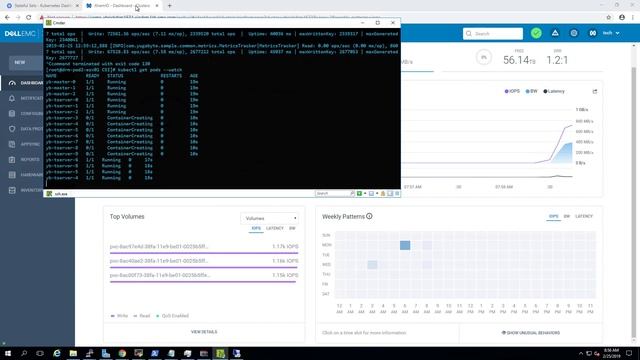Screen dimensions: 640x360
Task: Select BW tab in Top Volumes
Action: 292,229
